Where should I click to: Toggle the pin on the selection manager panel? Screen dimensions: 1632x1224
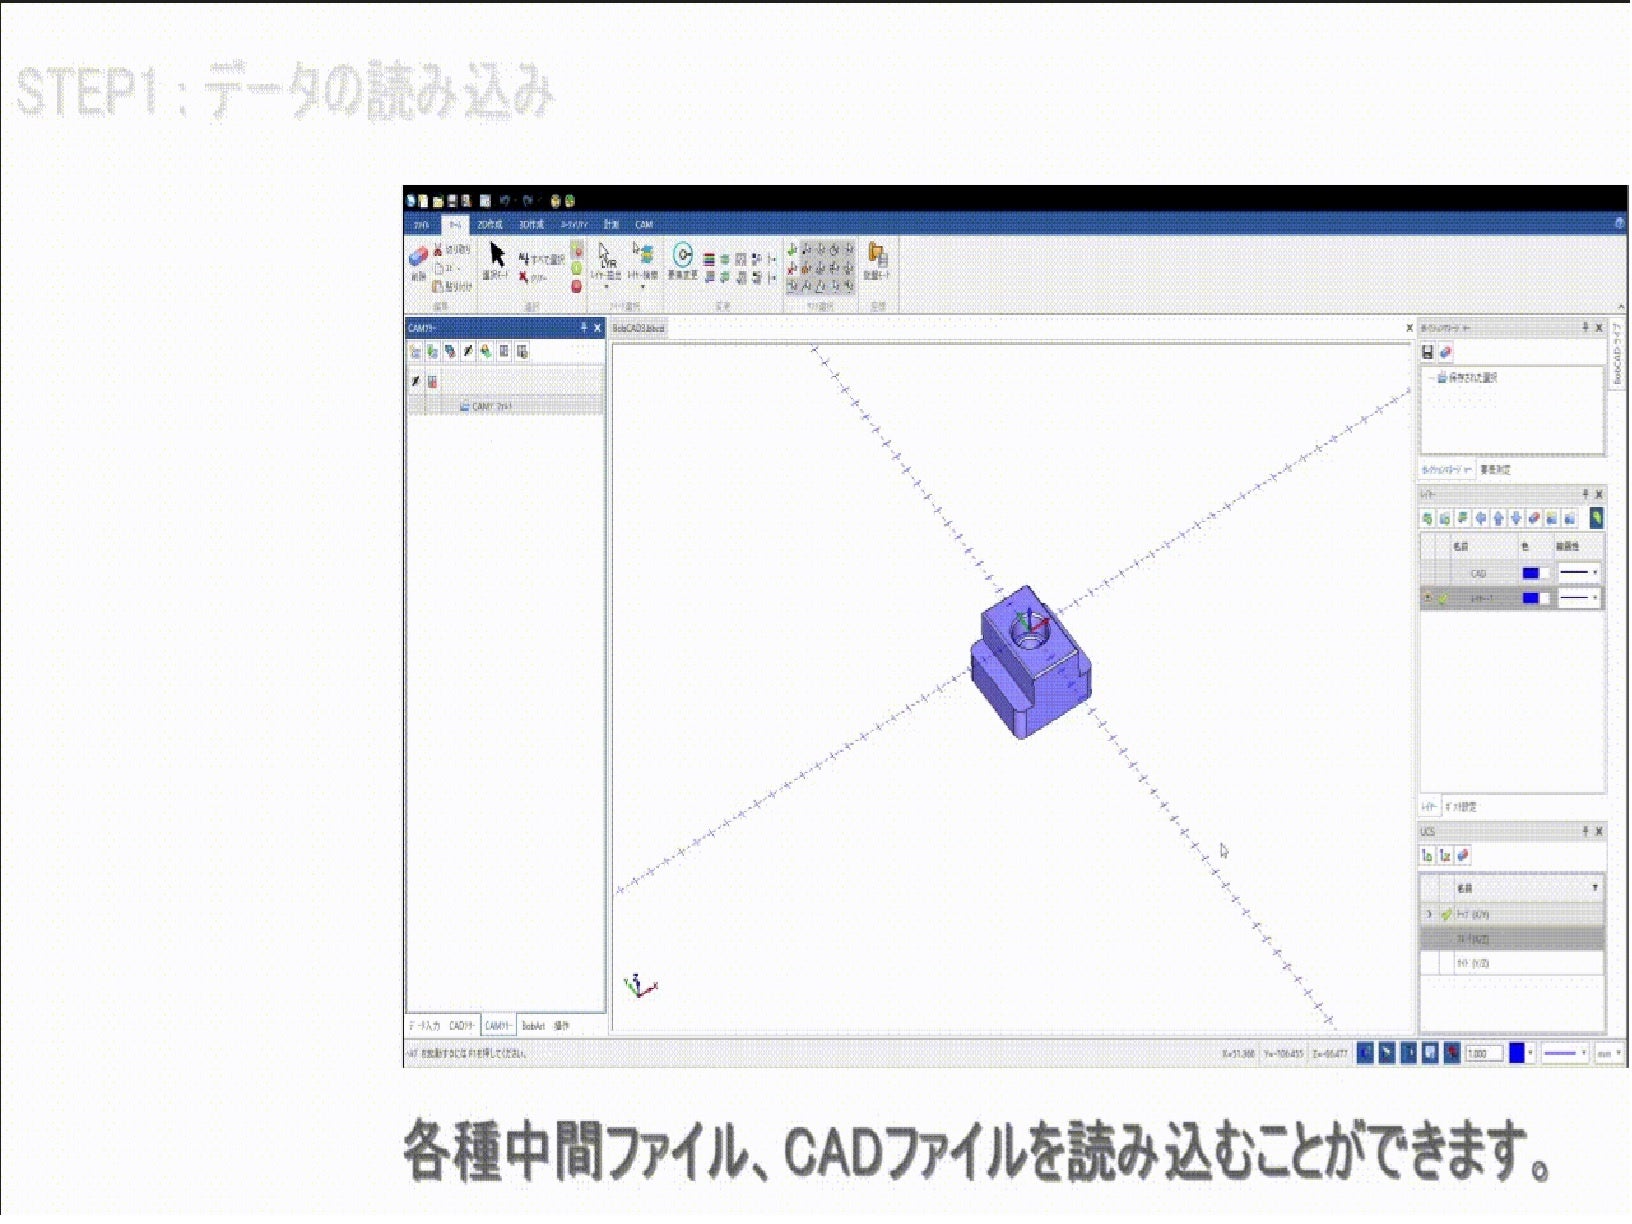coord(1585,328)
